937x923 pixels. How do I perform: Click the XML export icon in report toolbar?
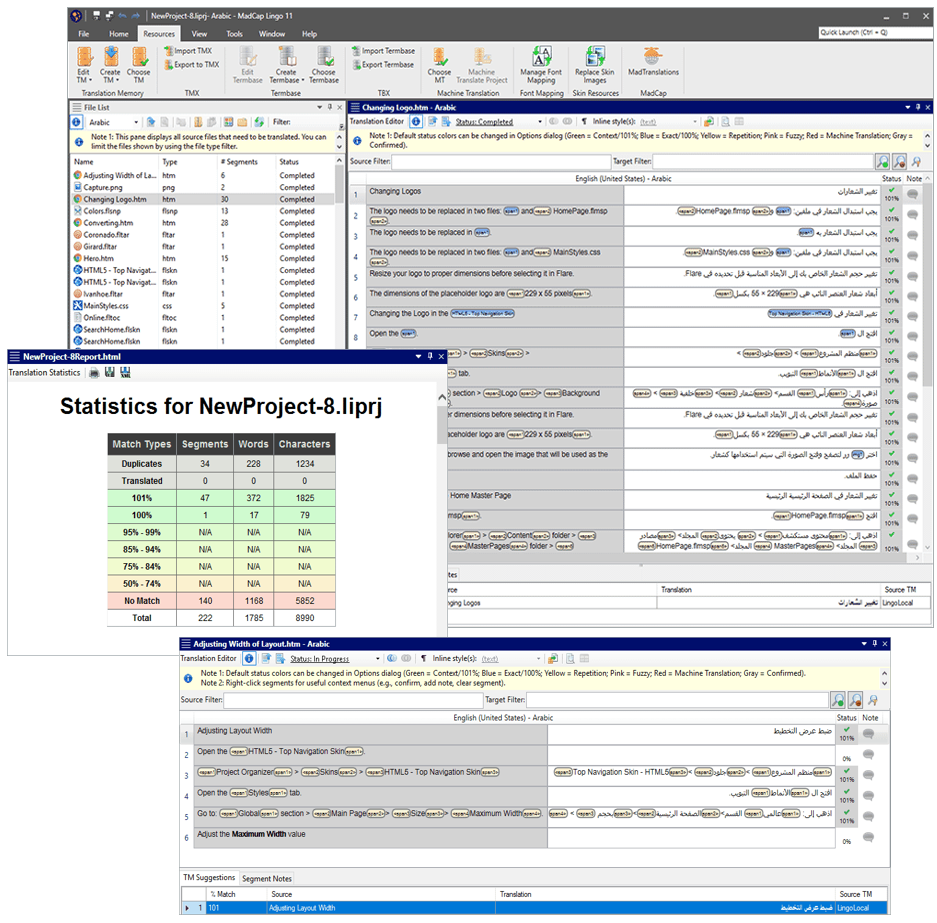(x=125, y=373)
